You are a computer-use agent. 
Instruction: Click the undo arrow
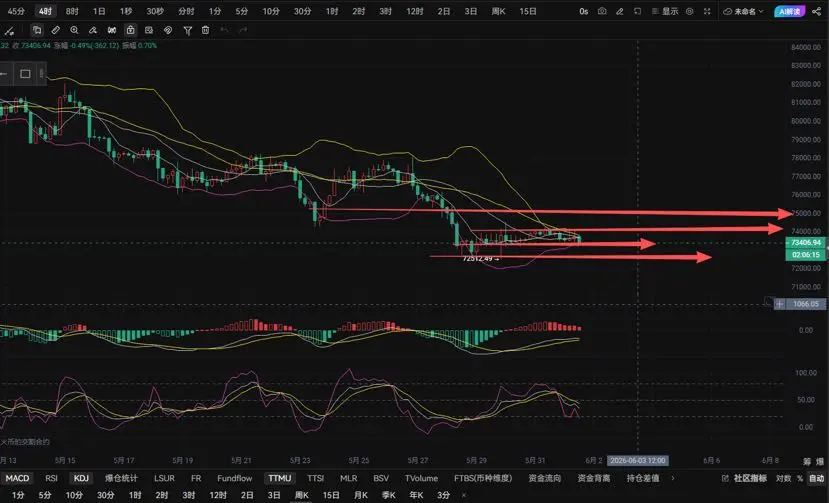coord(225,30)
